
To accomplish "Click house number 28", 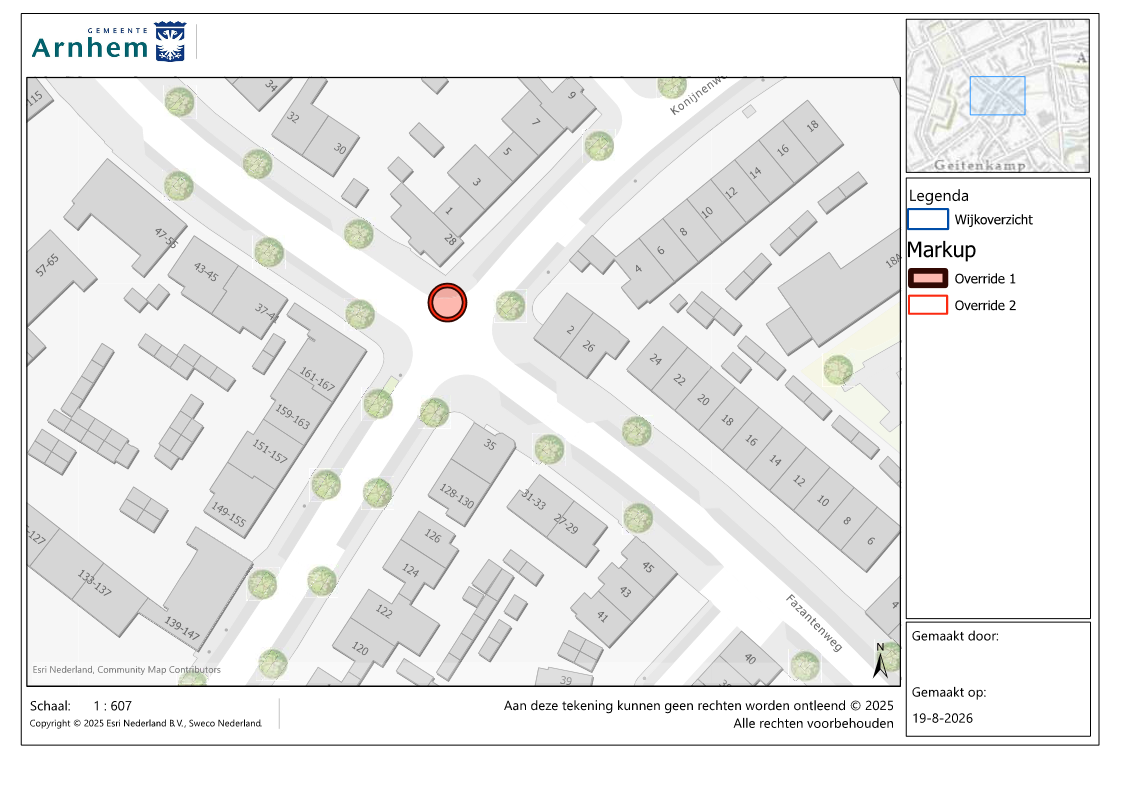I will pos(450,240).
